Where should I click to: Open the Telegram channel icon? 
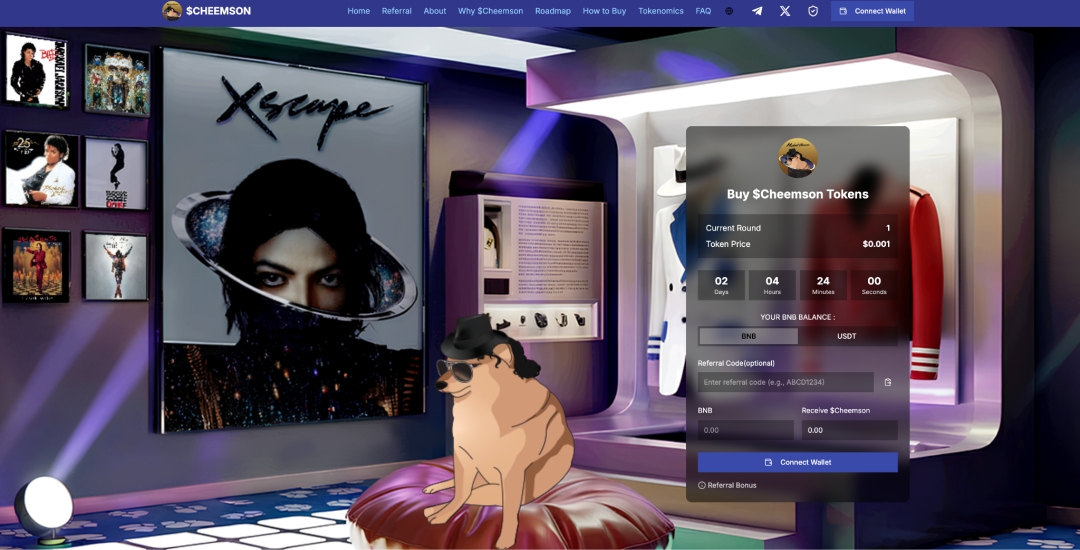[757, 11]
